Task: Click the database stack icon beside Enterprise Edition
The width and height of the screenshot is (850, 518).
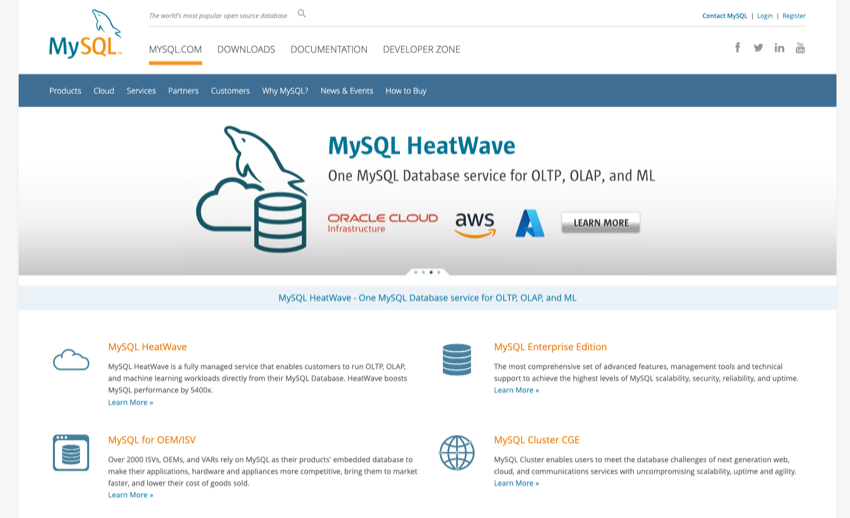Action: coord(457,360)
